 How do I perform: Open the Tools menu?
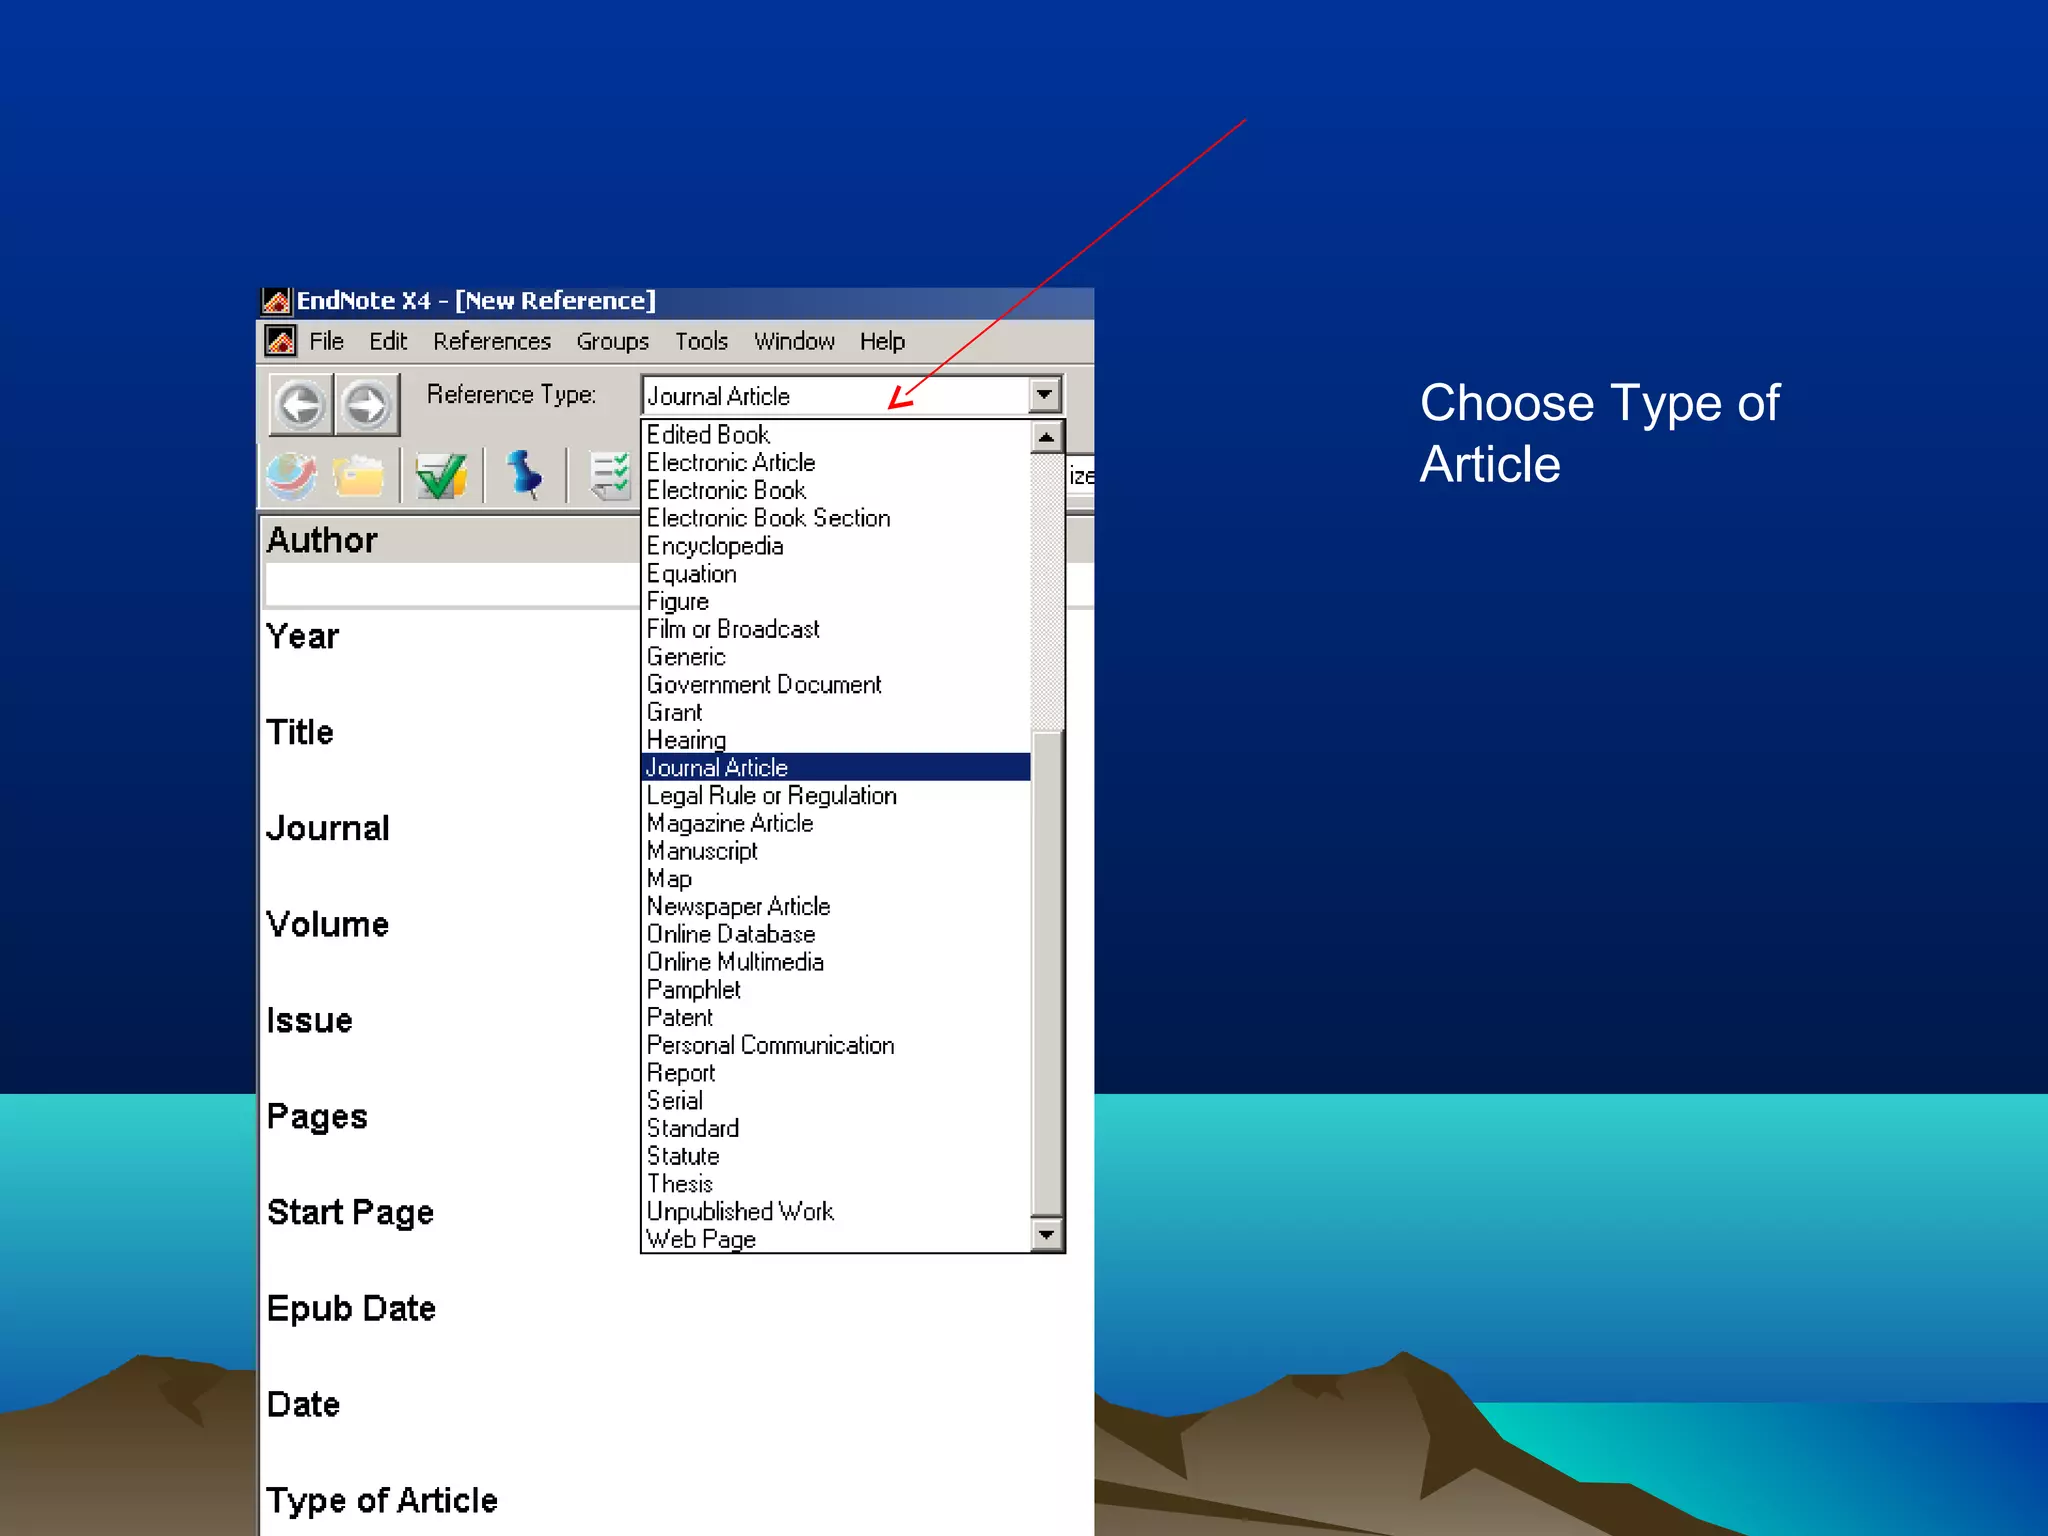coord(701,341)
